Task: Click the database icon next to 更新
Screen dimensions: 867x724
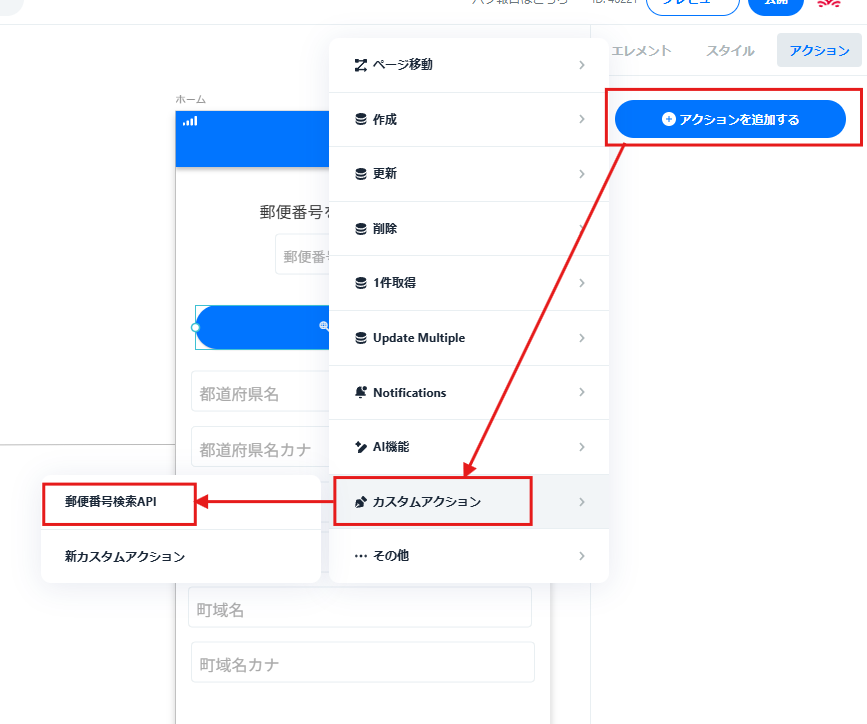Action: pos(361,174)
